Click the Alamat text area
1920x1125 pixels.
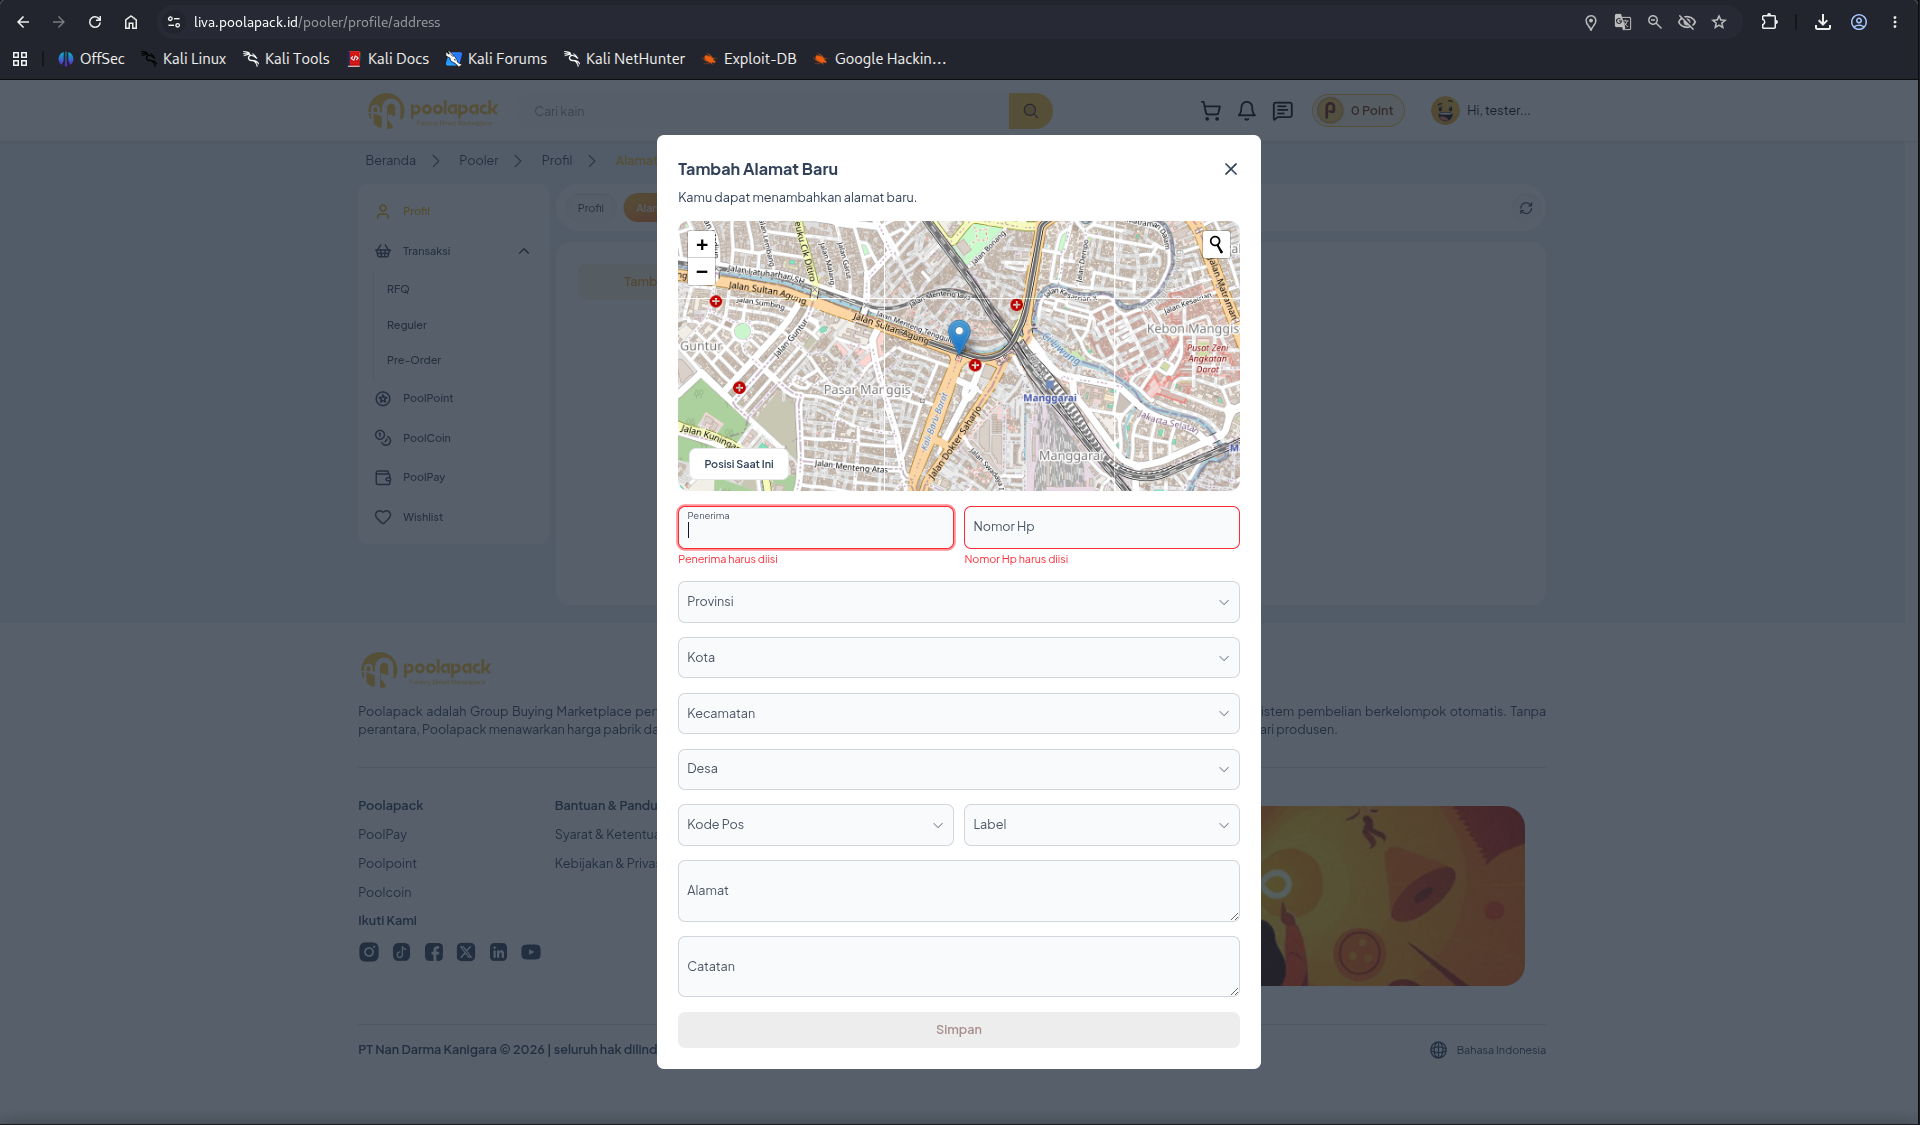[x=959, y=891]
